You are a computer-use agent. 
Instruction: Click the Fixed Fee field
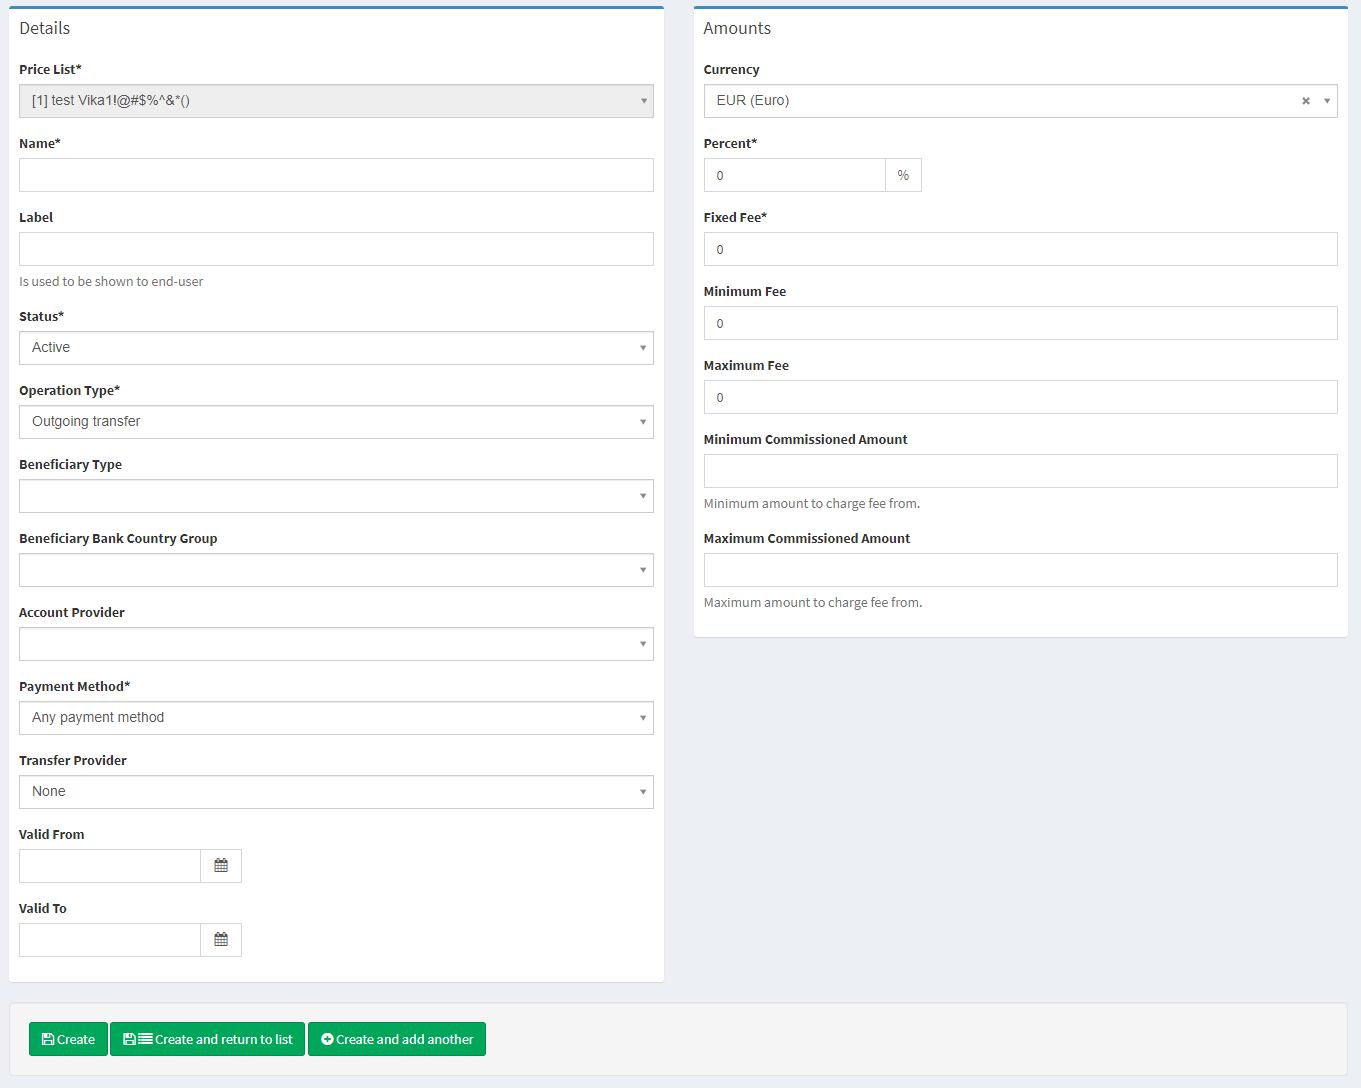1020,249
